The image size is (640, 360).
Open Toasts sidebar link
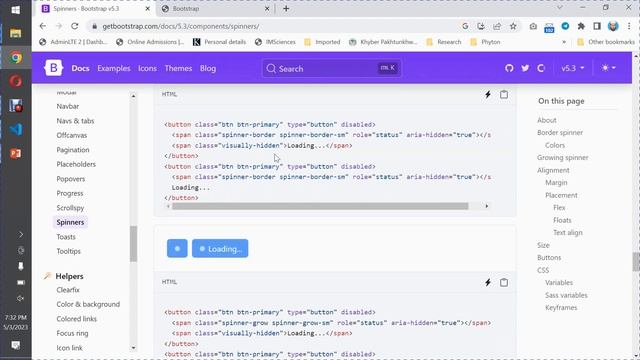[x=66, y=237]
